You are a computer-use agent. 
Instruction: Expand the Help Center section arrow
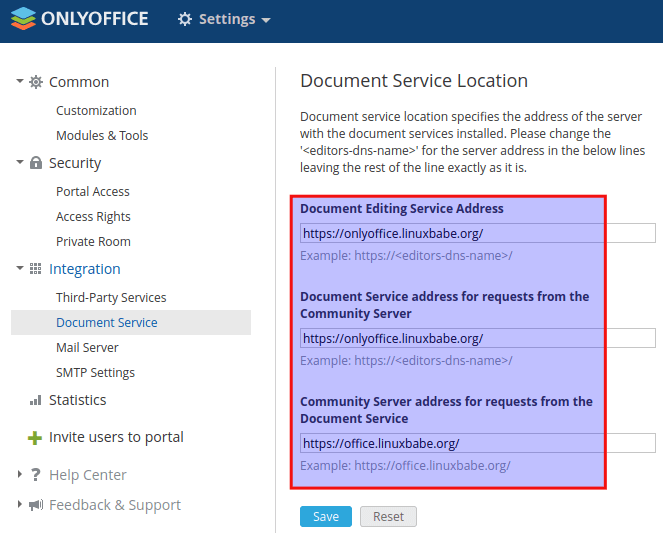click(20, 475)
